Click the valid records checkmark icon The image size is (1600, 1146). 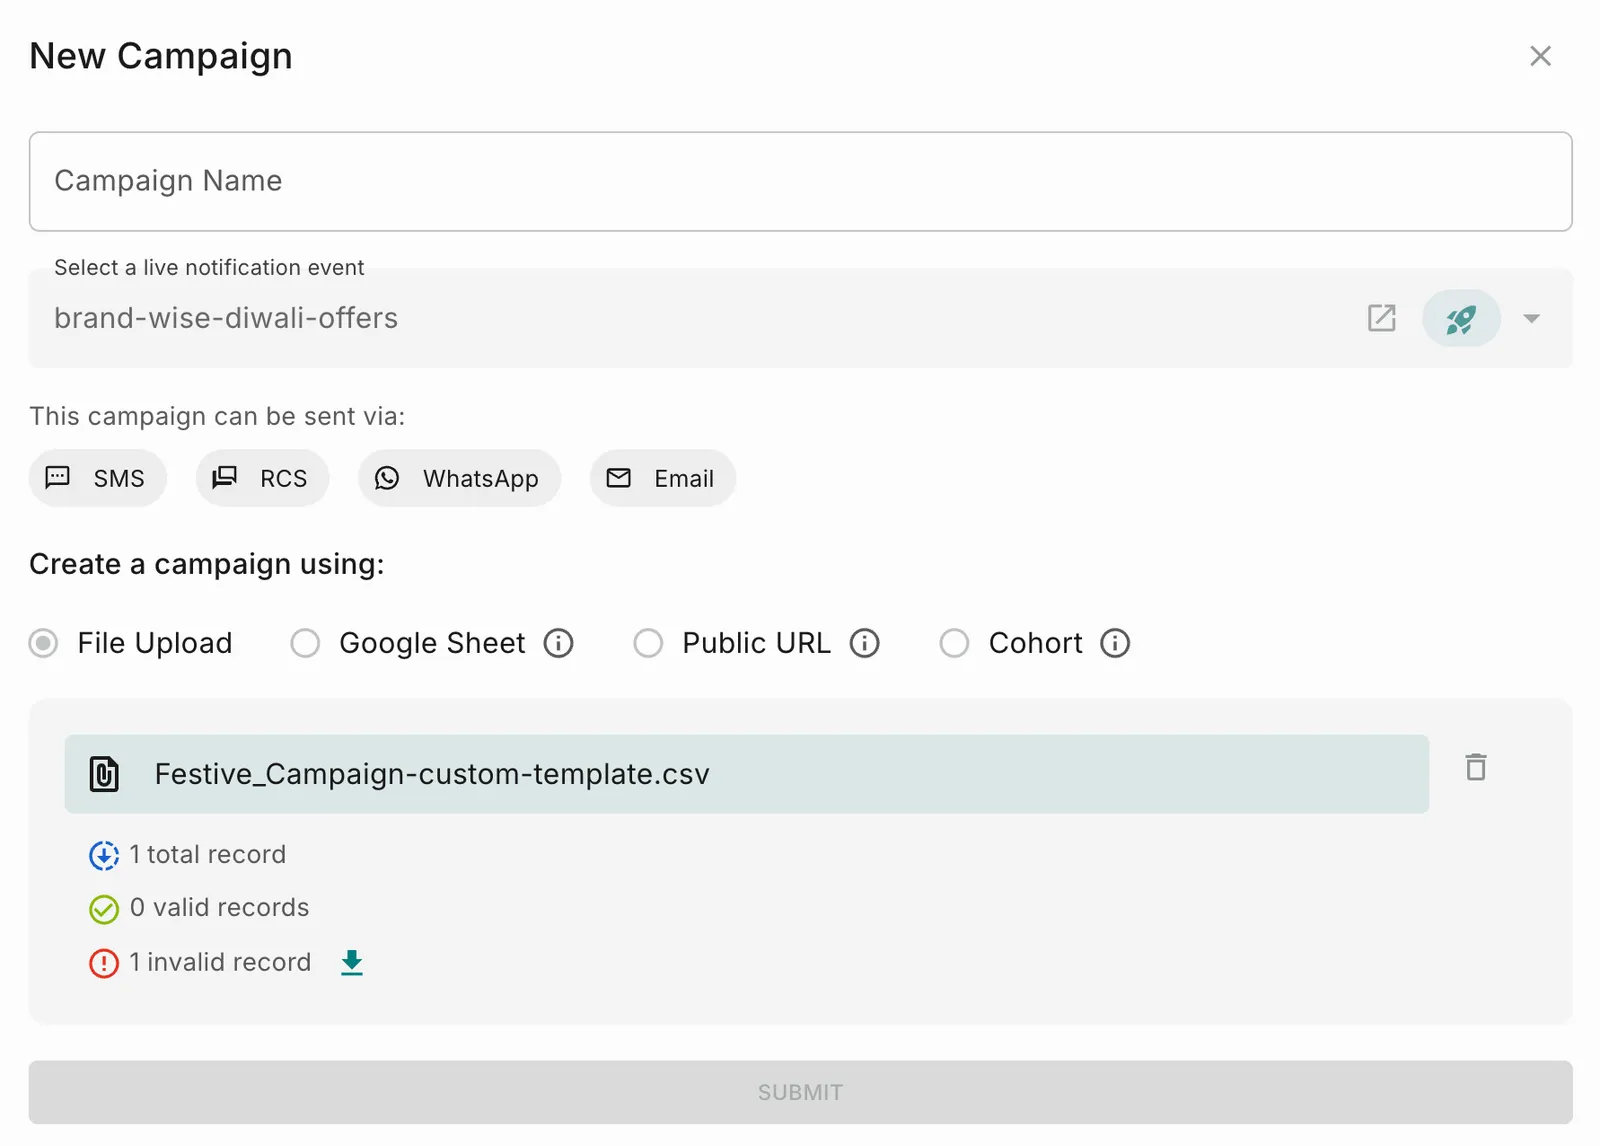click(104, 909)
